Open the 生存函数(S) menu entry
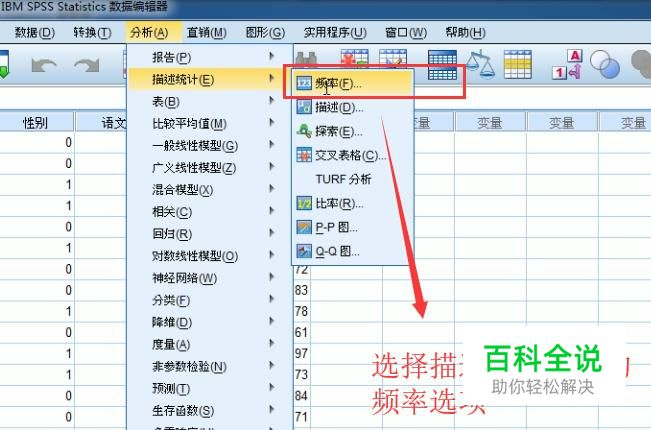Image resolution: width=651 pixels, height=430 pixels. click(x=209, y=410)
